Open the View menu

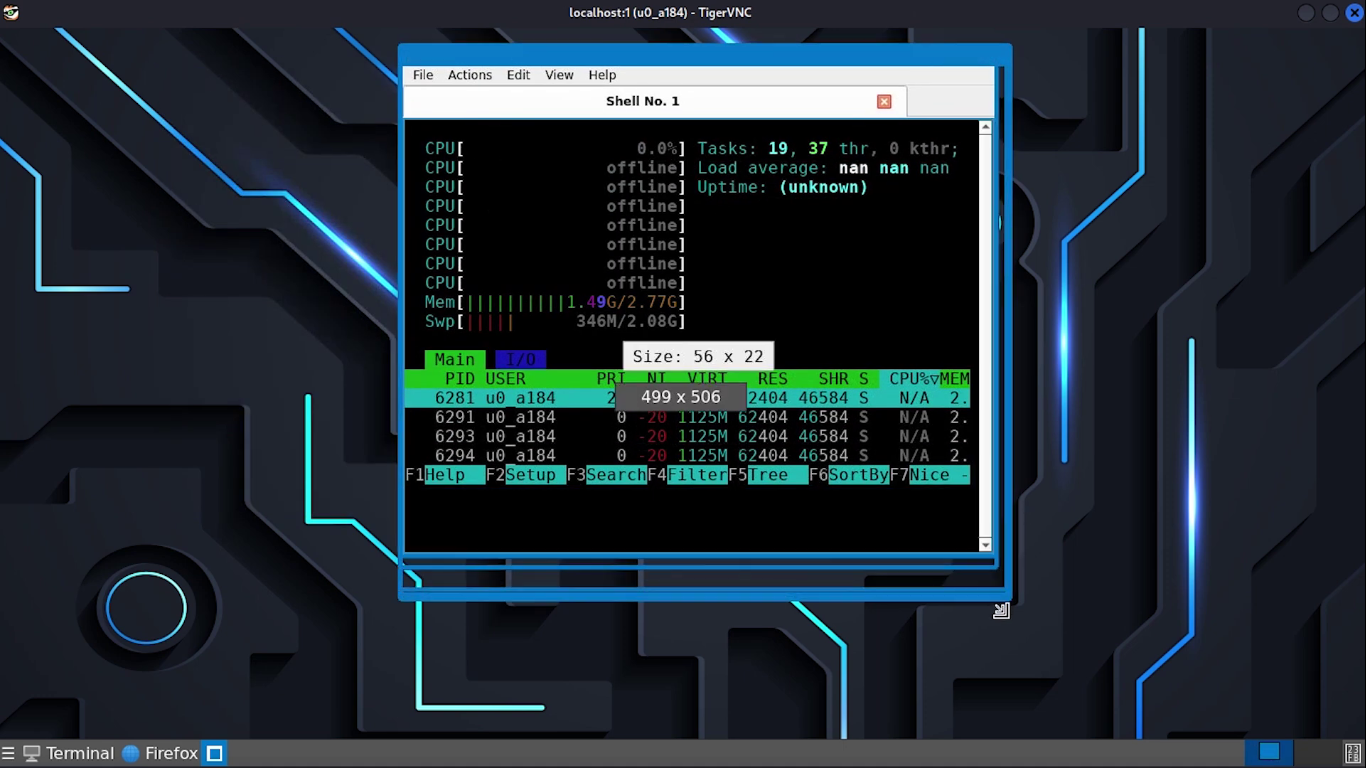pos(559,75)
